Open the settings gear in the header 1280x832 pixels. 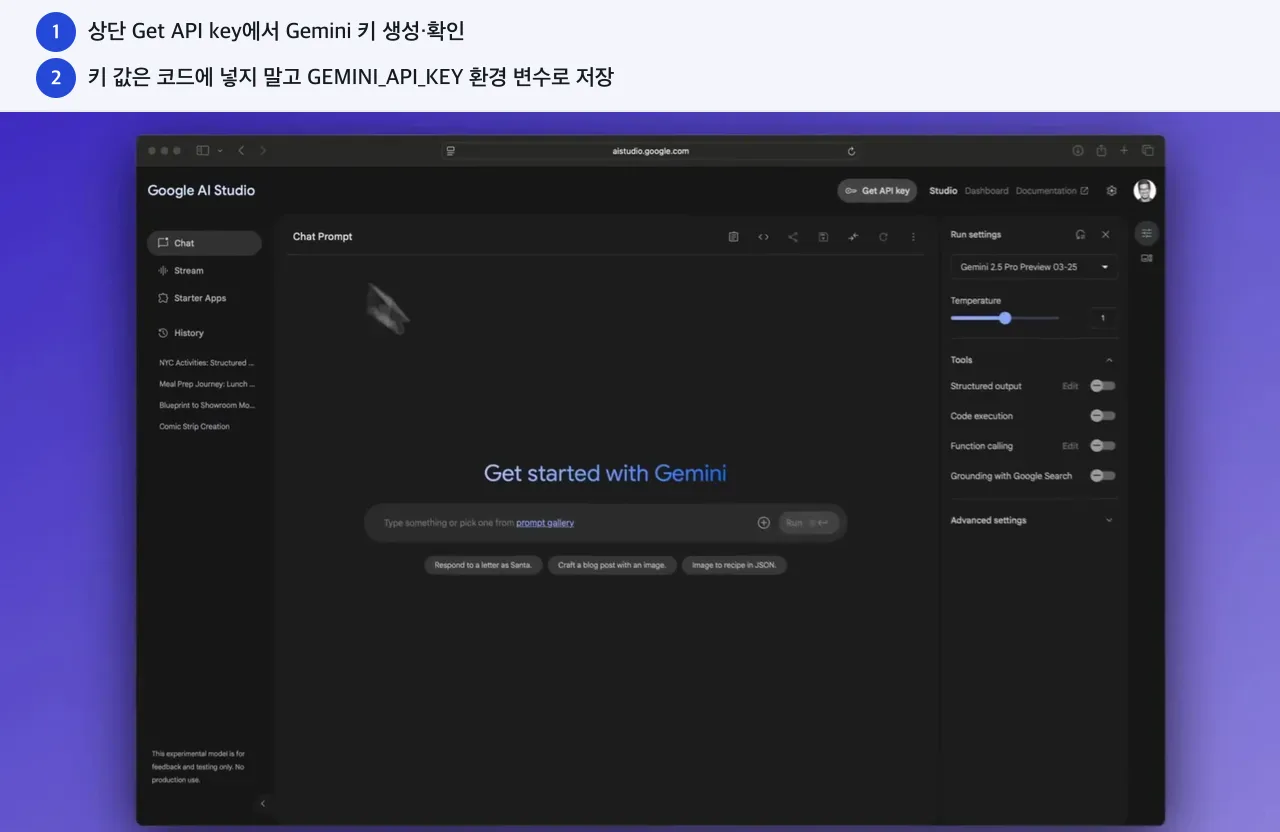1111,191
